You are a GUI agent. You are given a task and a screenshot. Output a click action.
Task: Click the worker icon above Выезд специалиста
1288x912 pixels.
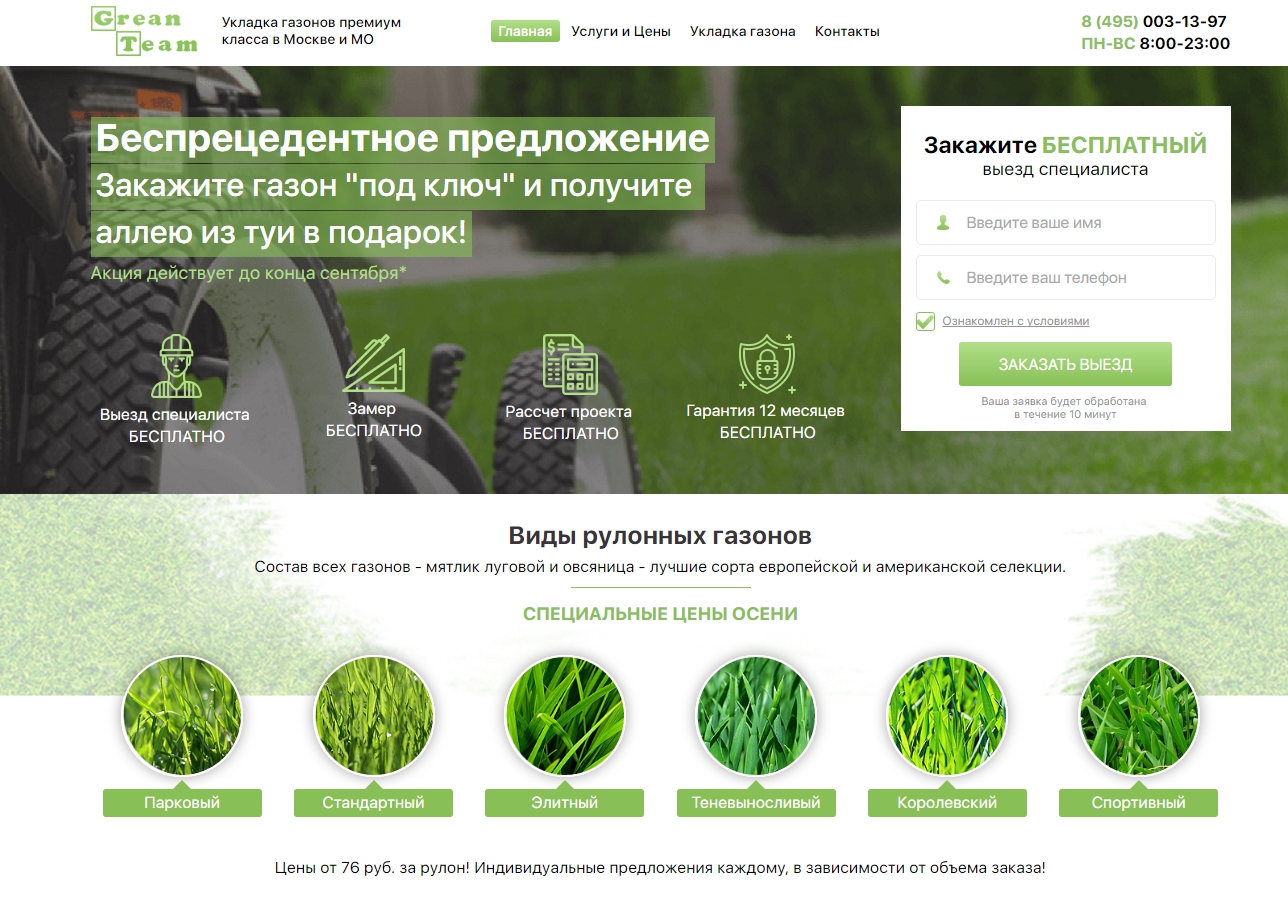point(176,366)
